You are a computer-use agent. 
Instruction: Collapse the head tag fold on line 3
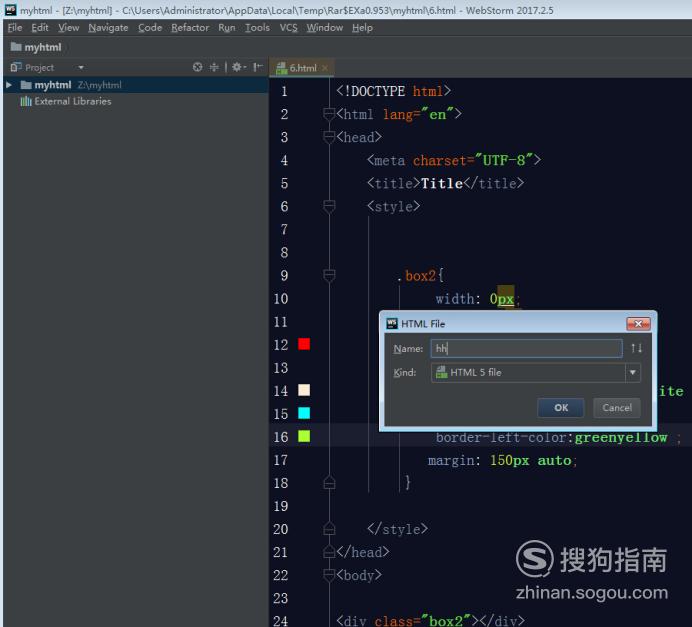[x=329, y=137]
